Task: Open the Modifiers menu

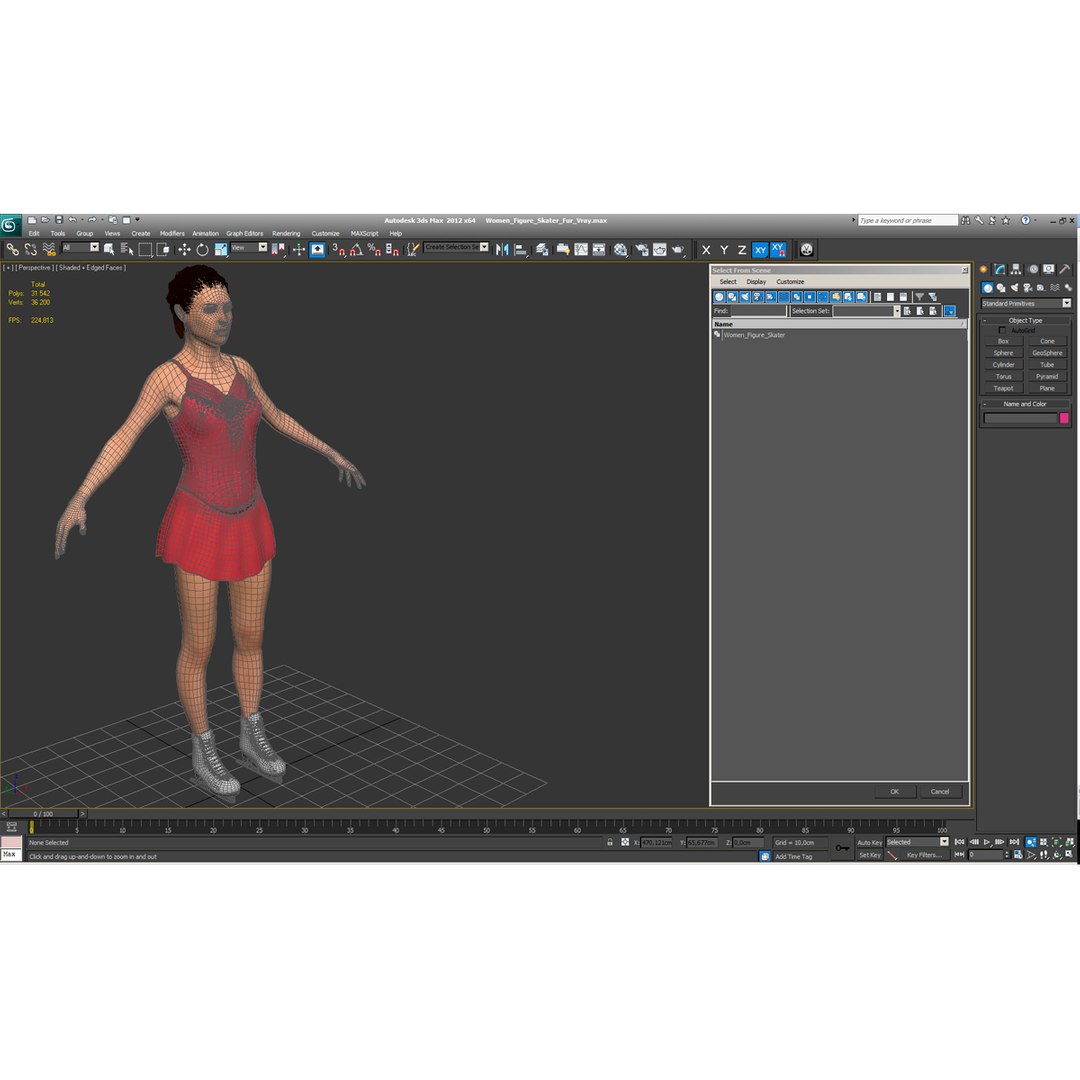Action: click(172, 233)
